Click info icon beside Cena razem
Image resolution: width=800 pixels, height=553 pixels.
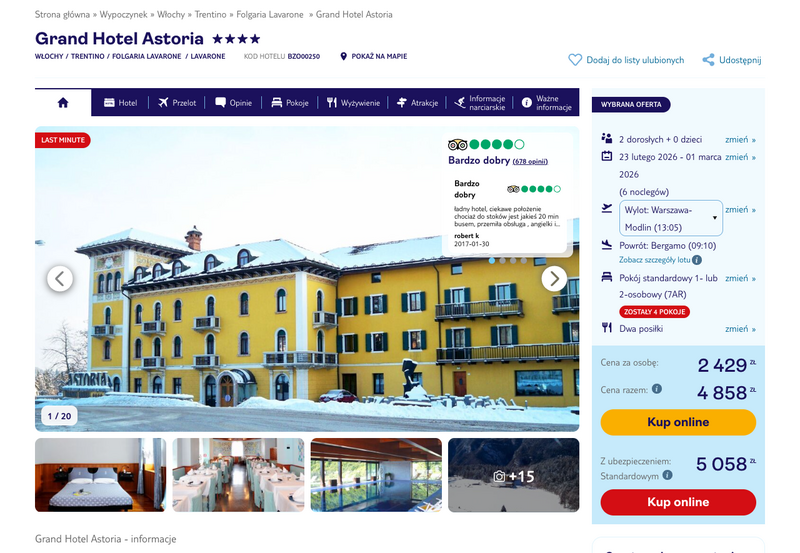coord(657,389)
